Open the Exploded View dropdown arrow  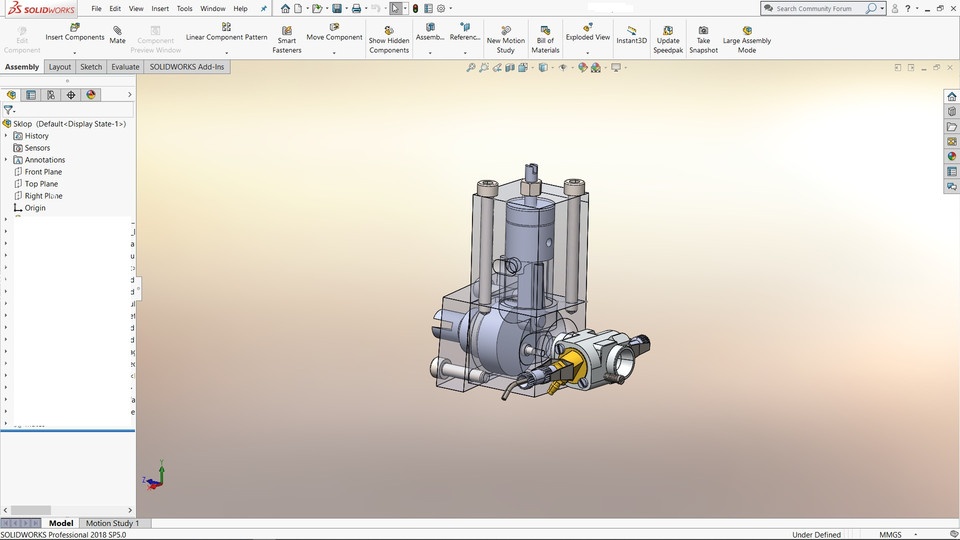(587, 52)
